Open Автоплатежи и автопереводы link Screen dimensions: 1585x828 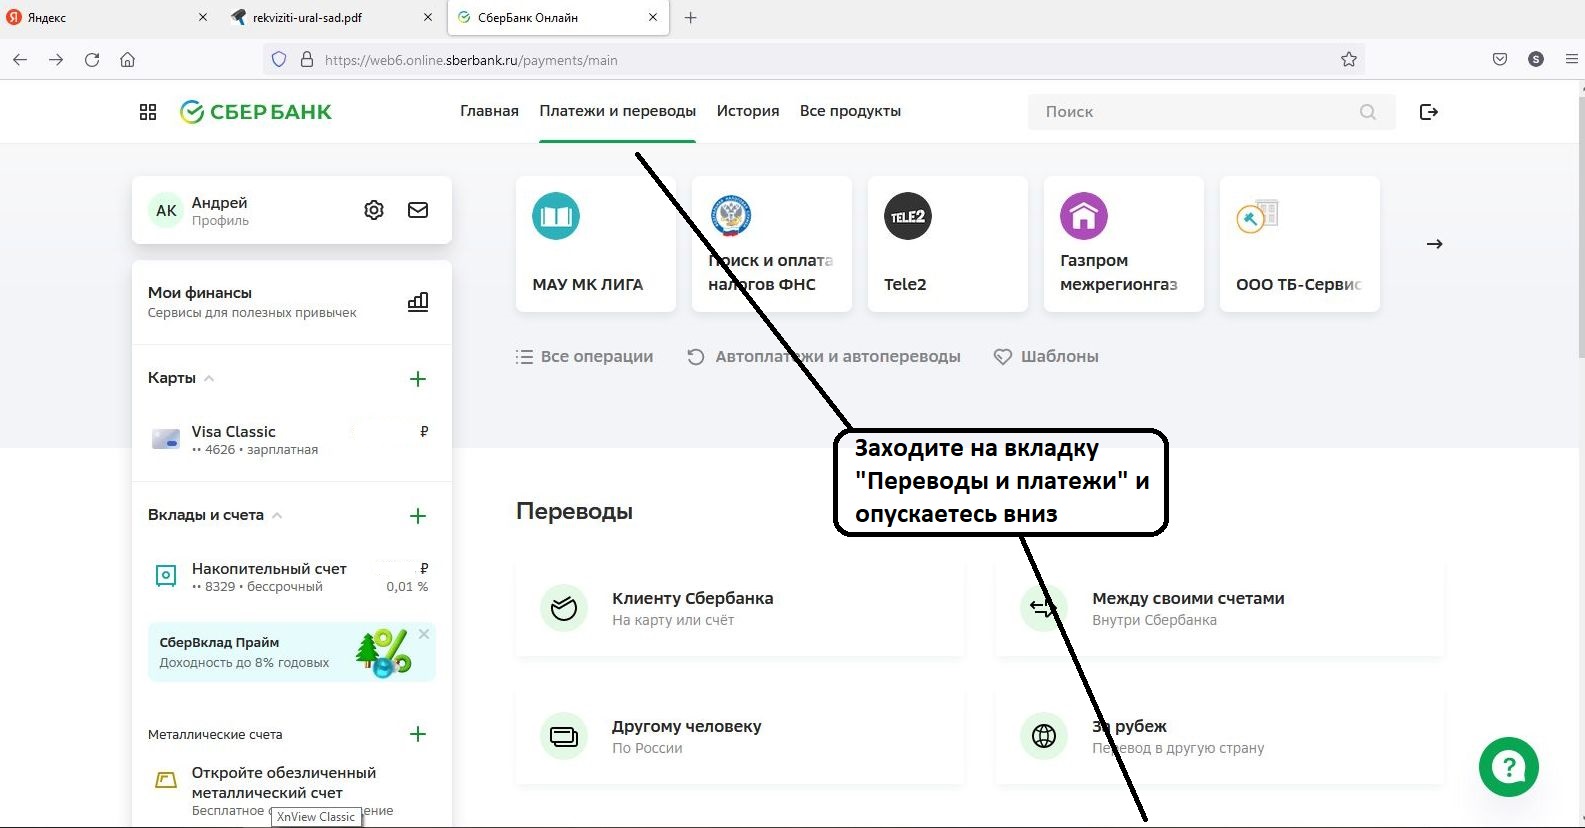coord(824,357)
